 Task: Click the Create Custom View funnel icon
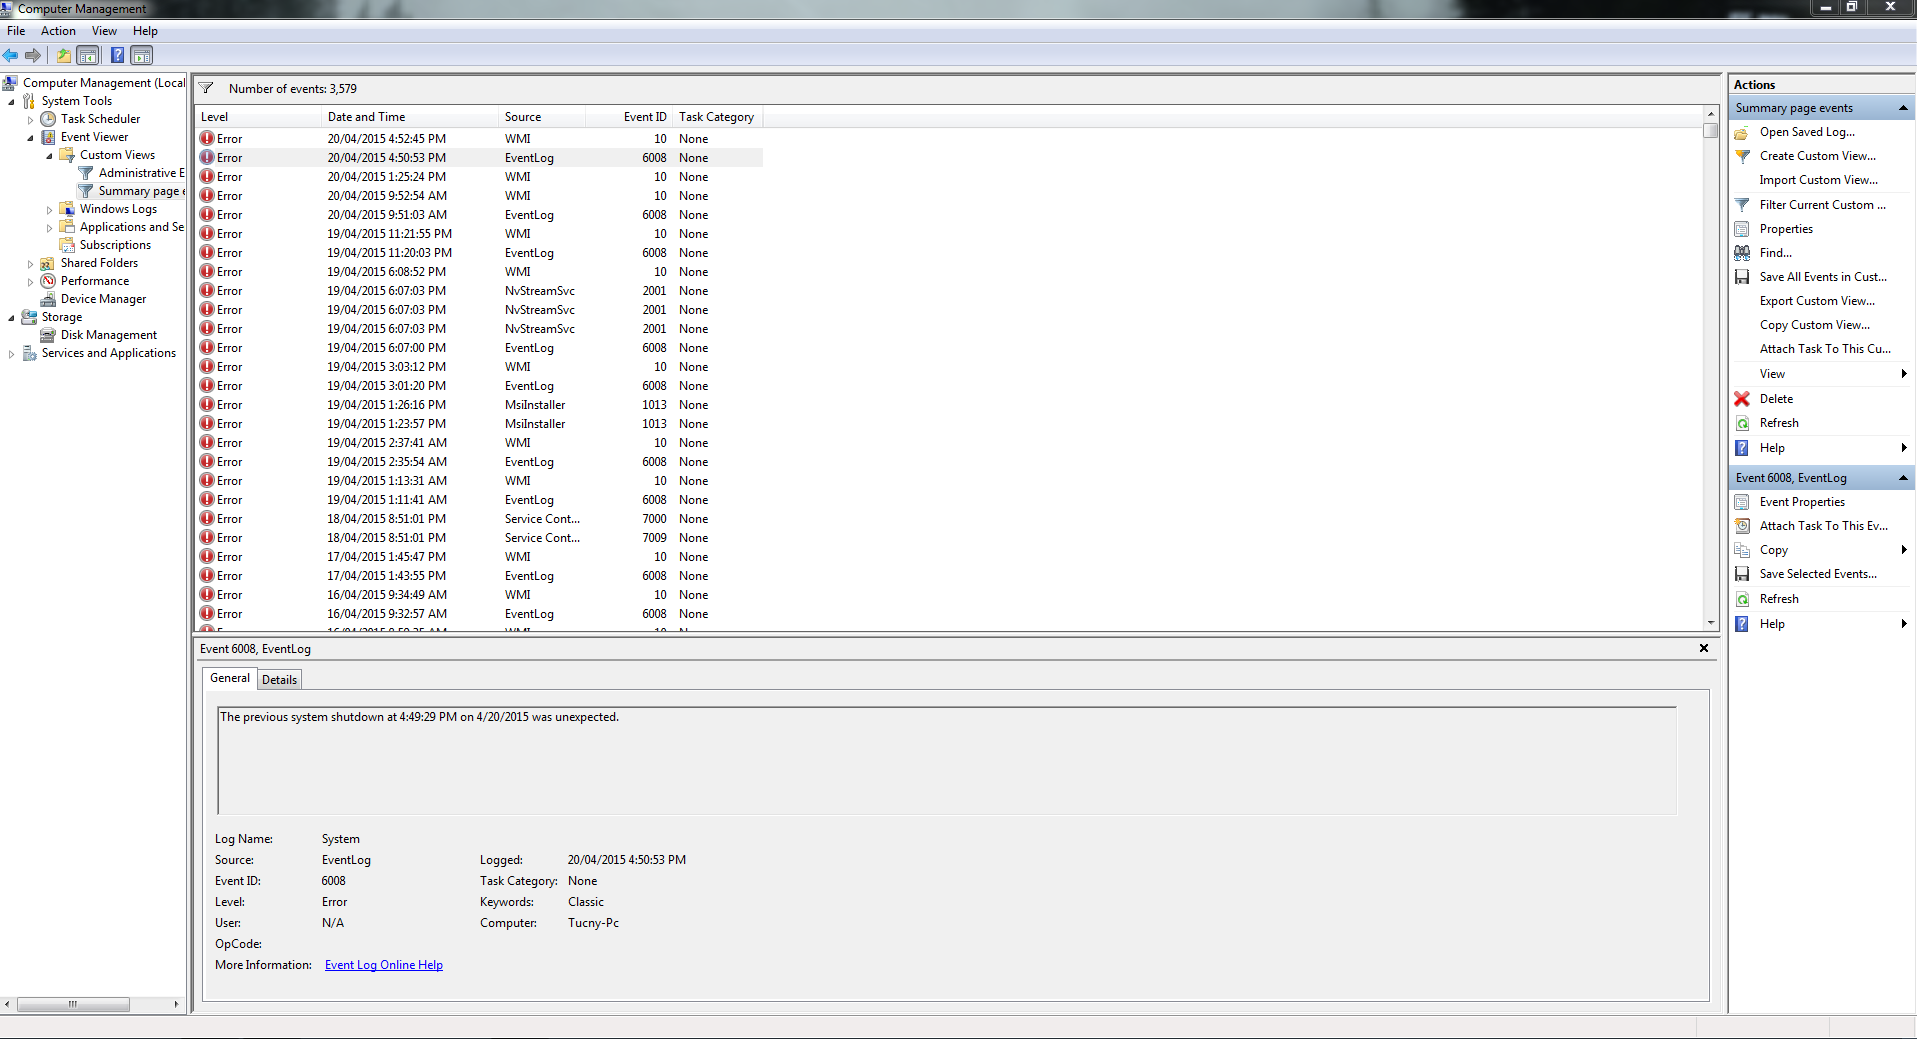[x=1742, y=156]
